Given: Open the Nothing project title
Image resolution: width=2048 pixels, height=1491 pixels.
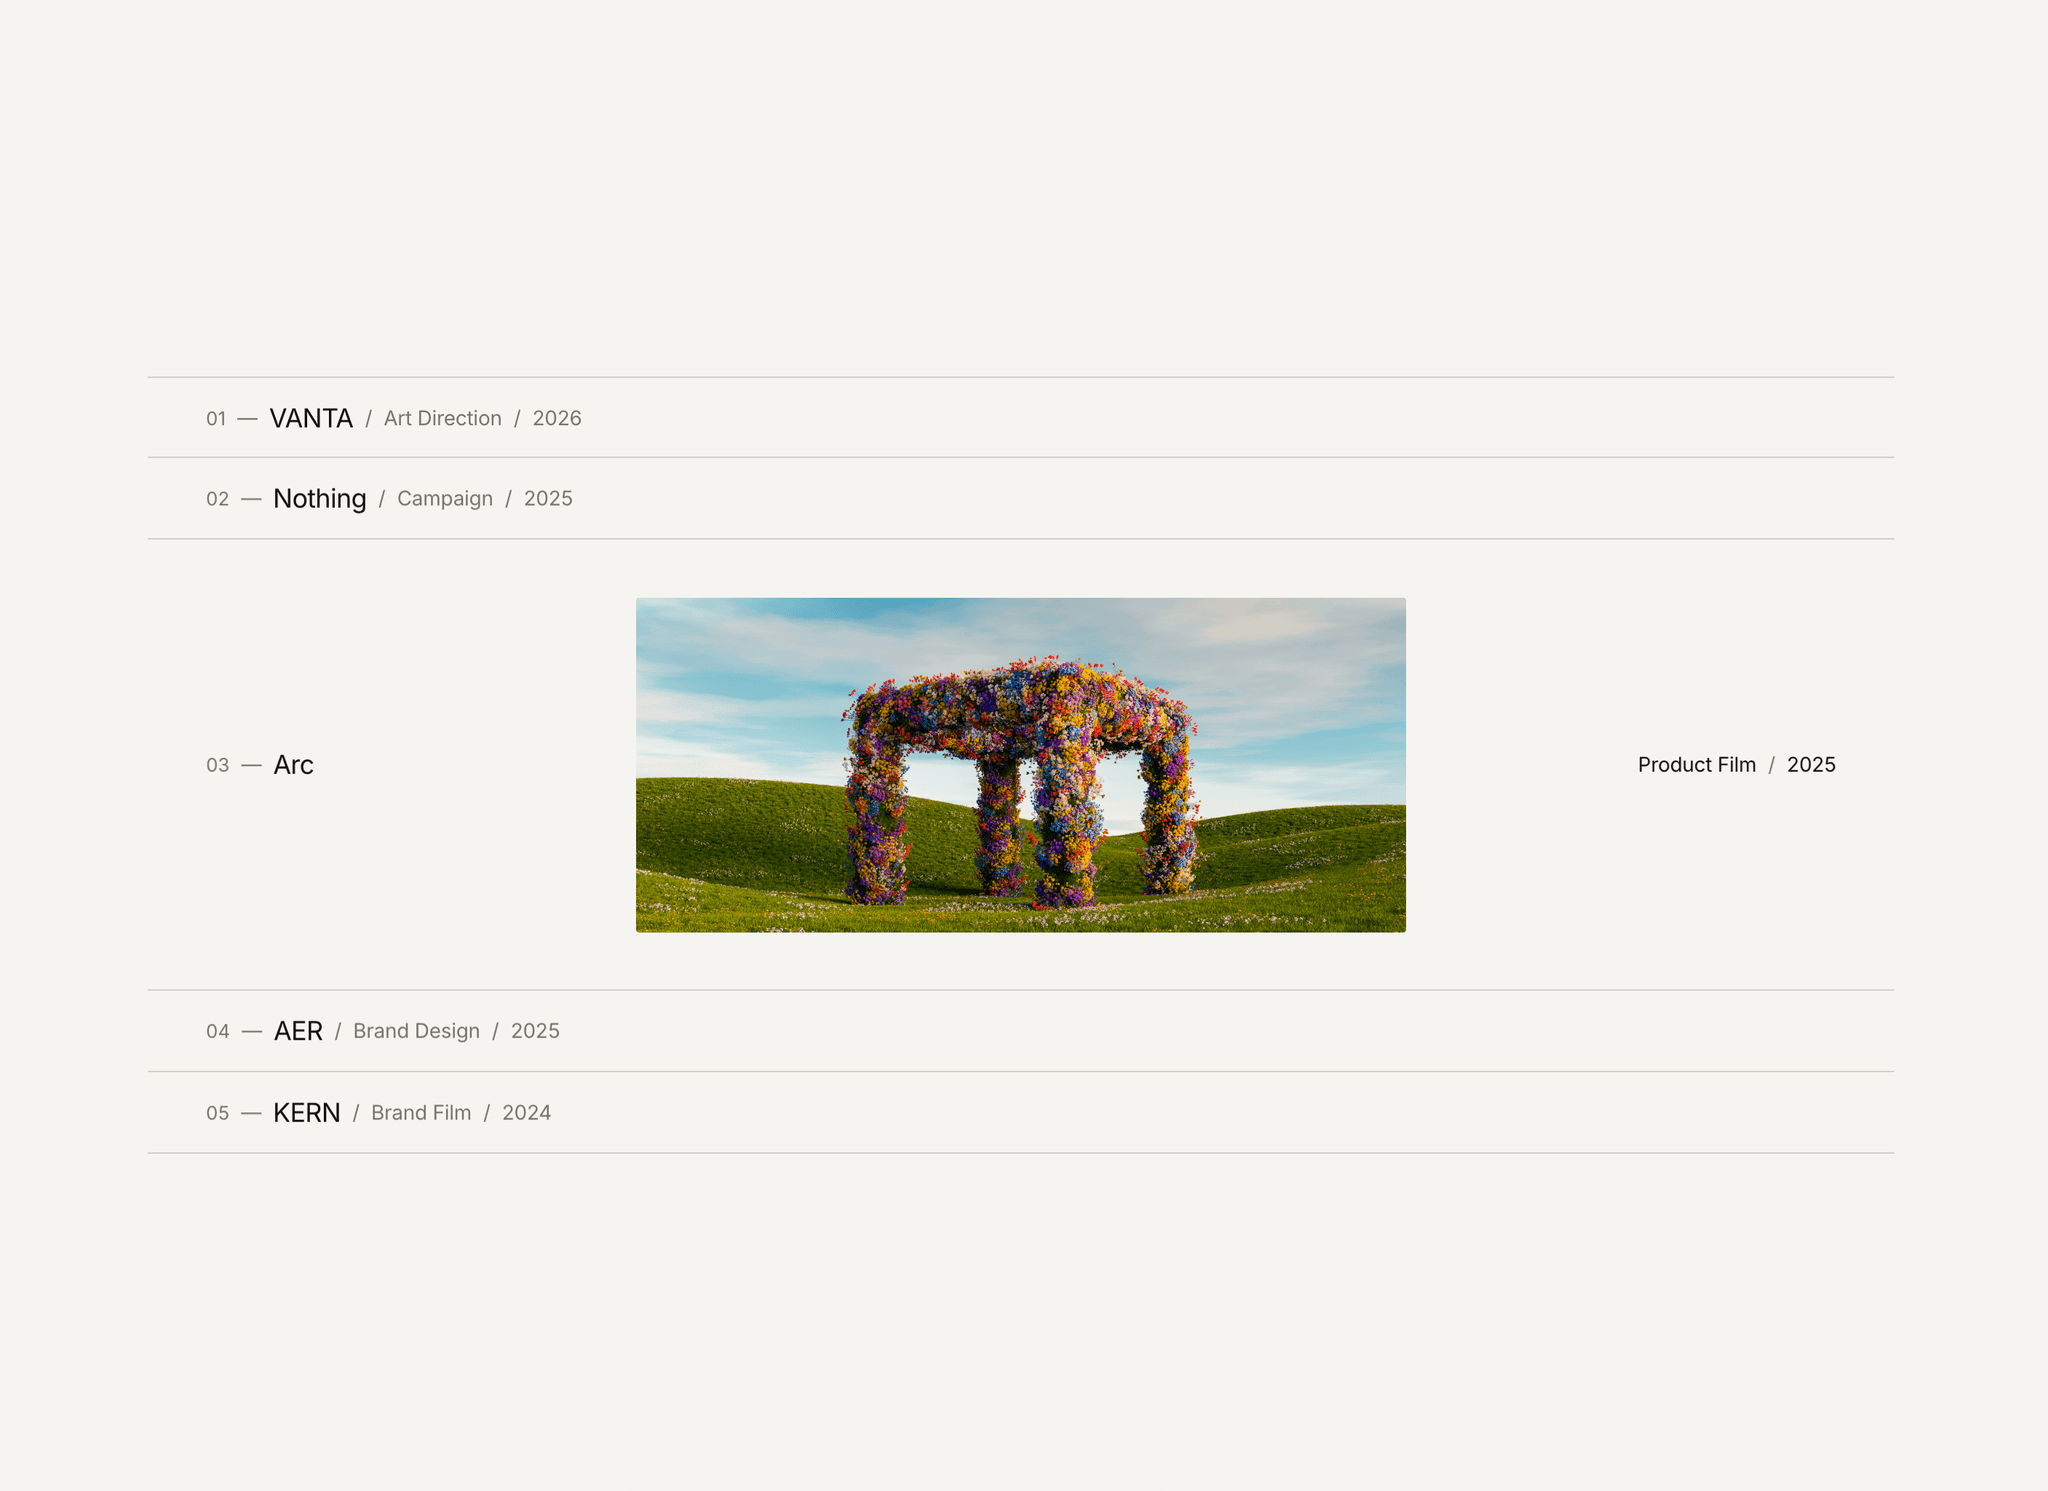Looking at the screenshot, I should click(x=320, y=498).
